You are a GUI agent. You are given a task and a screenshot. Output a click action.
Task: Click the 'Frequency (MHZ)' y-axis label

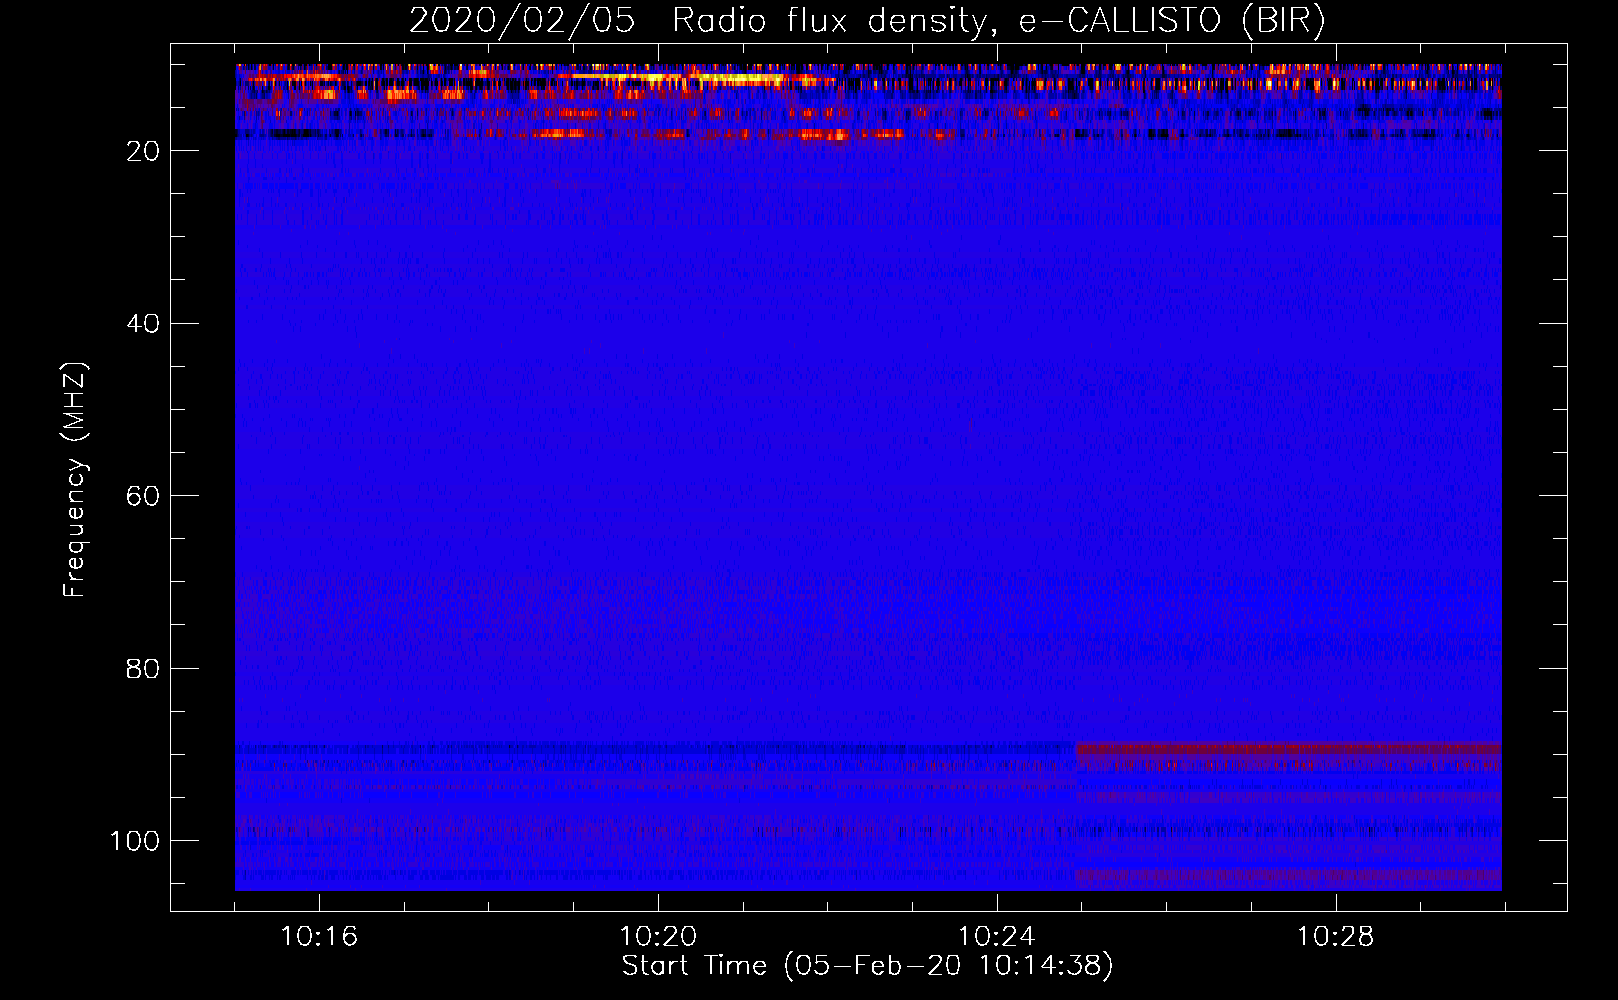(x=75, y=479)
